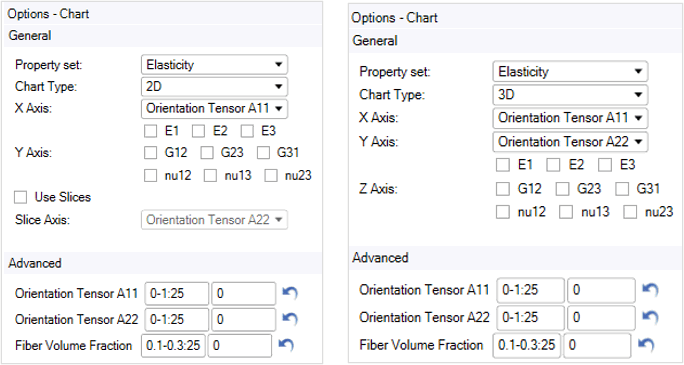Edit Fiber Volume Fraction range in 3D panel
This screenshot has width=684, height=365.
pos(527,345)
